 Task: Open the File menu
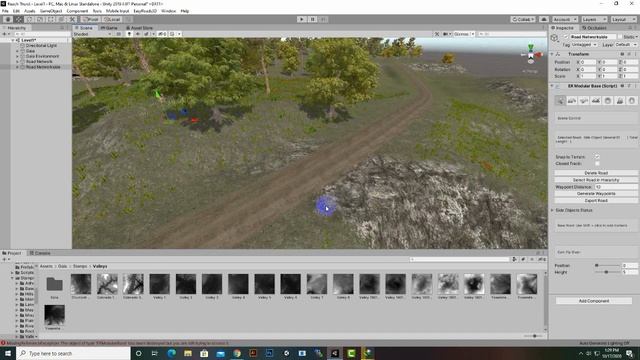click(x=5, y=11)
